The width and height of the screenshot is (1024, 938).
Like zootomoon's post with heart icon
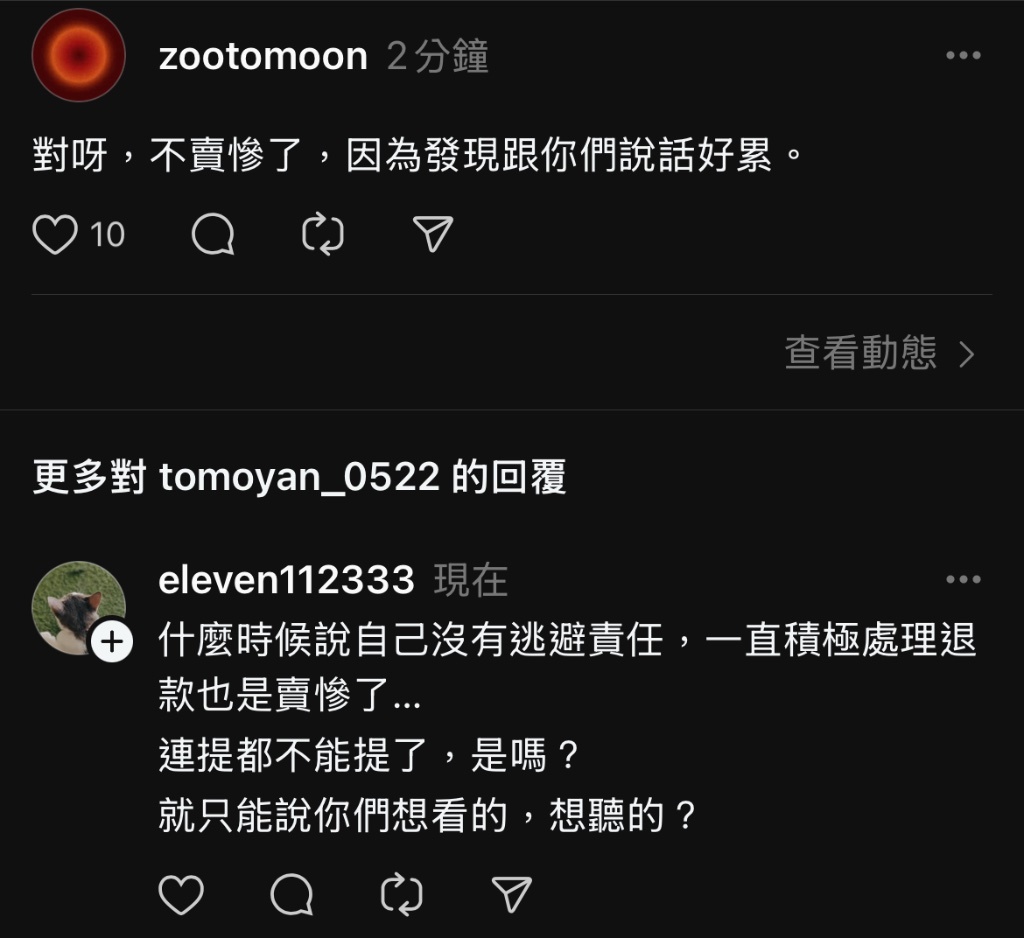click(x=55, y=234)
